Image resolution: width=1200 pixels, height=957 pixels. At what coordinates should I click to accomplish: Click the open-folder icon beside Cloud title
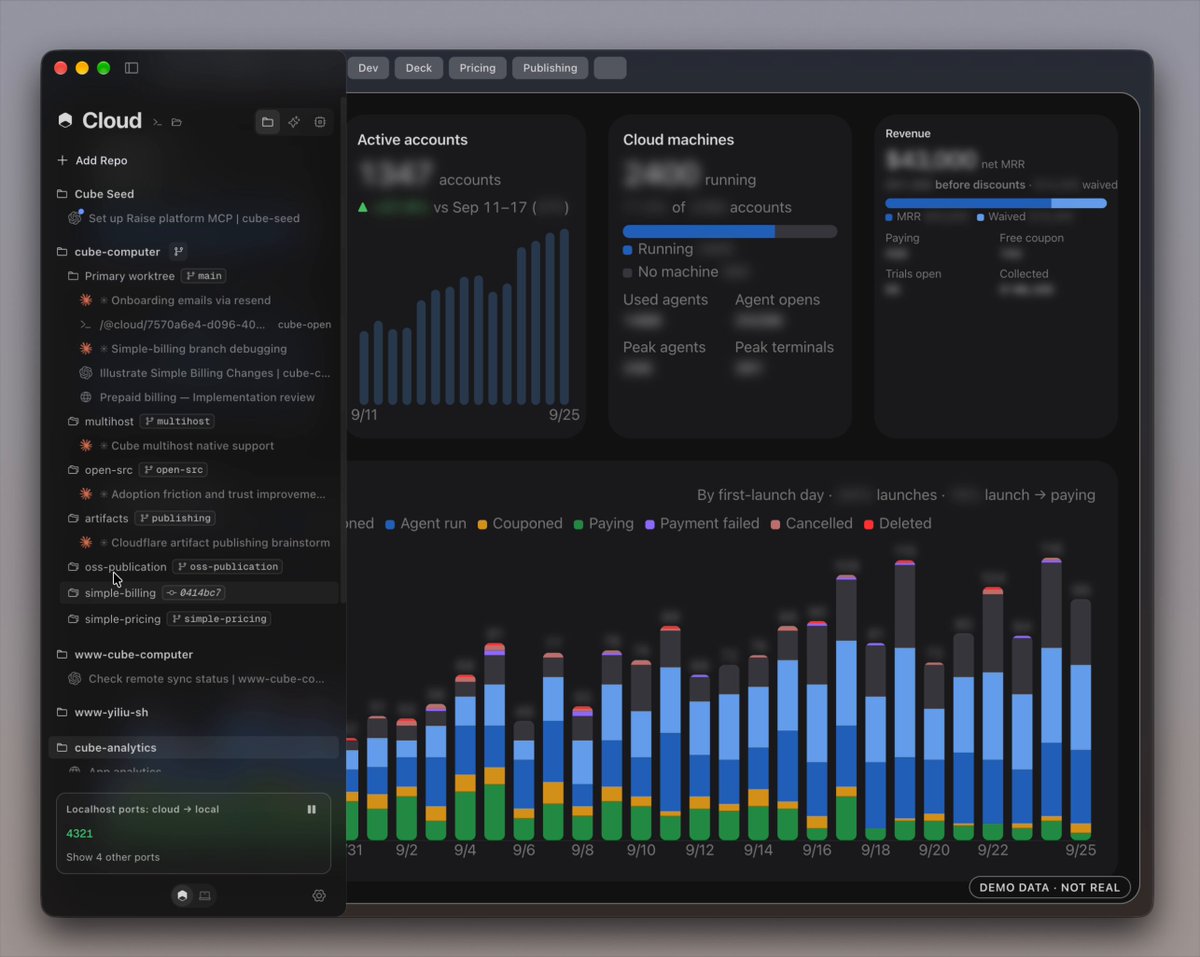pos(177,122)
